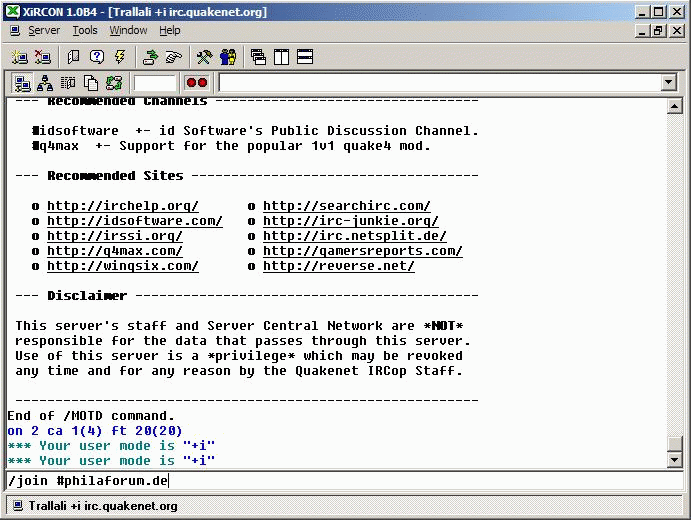Open the Server menu

[43, 31]
